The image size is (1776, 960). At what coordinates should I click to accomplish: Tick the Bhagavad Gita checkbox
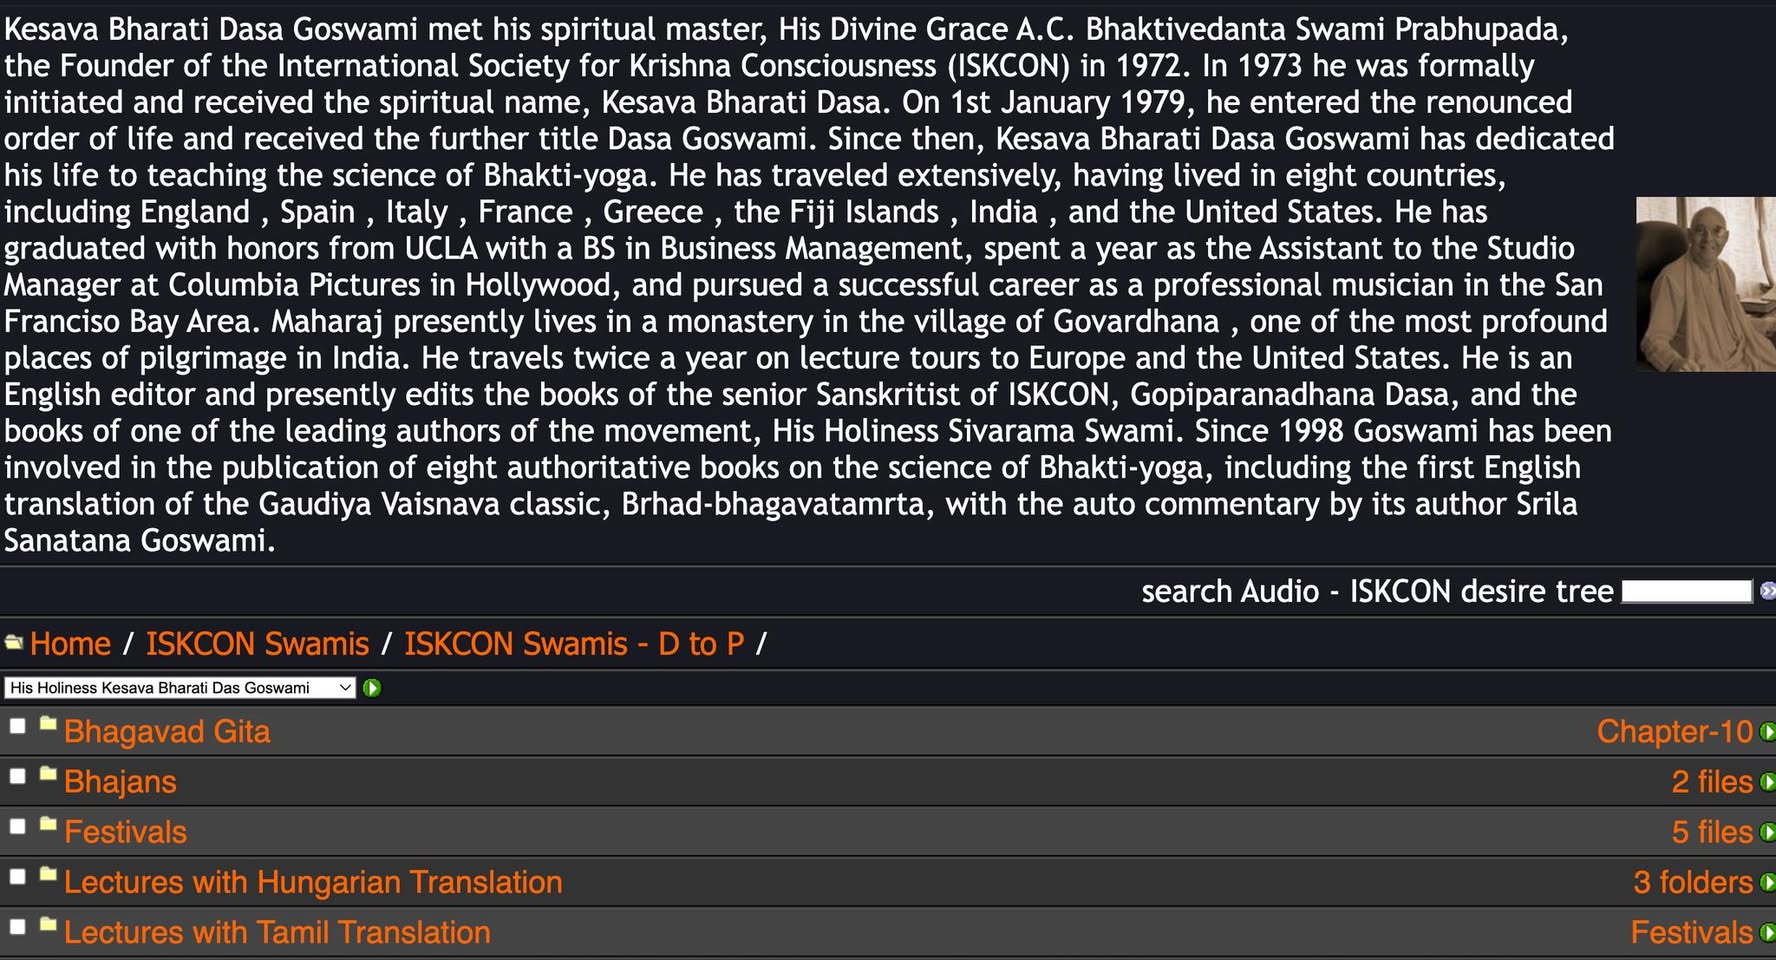tap(18, 727)
